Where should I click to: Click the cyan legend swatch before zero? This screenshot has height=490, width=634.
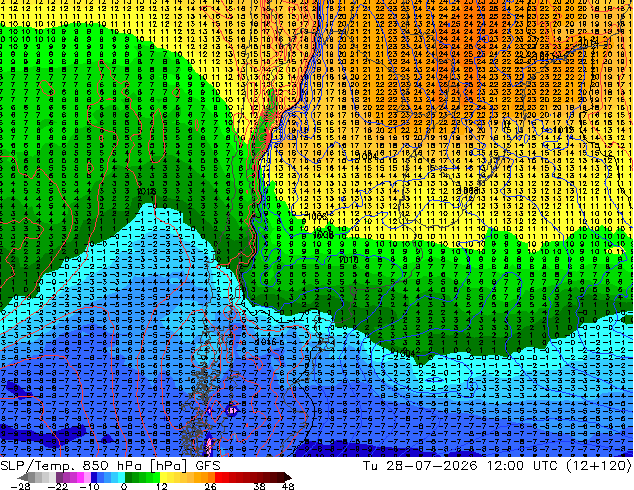point(121,477)
